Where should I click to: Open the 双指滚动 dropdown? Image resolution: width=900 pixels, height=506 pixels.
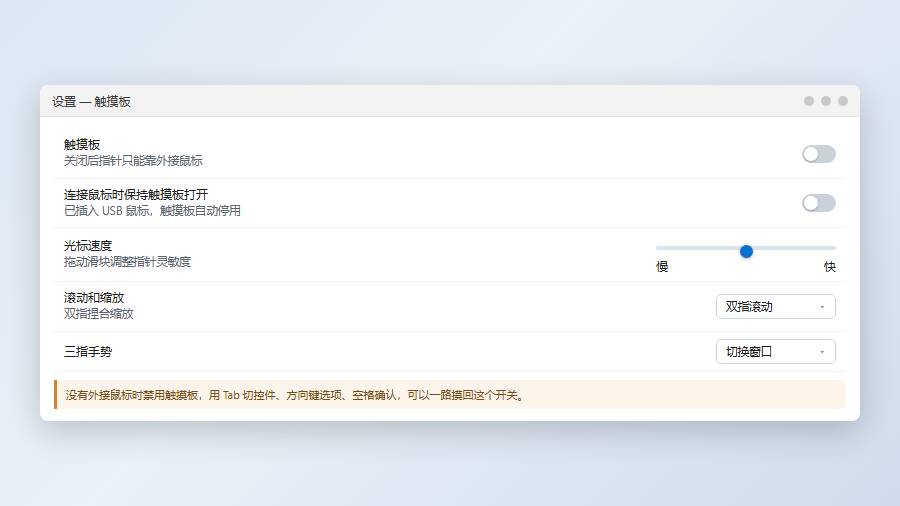pyautogui.click(x=775, y=306)
